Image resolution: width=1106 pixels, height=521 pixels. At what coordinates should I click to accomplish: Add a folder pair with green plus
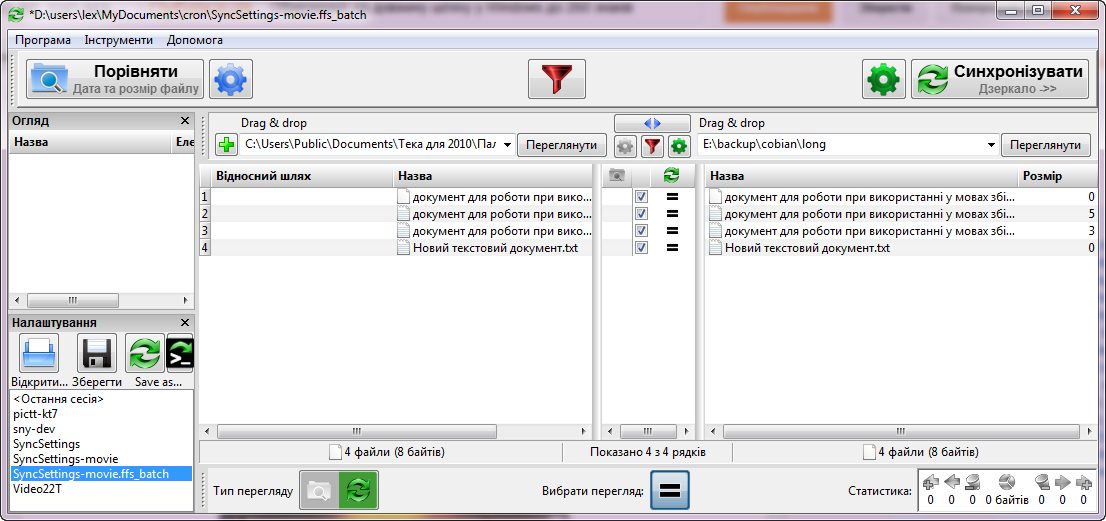coord(227,146)
